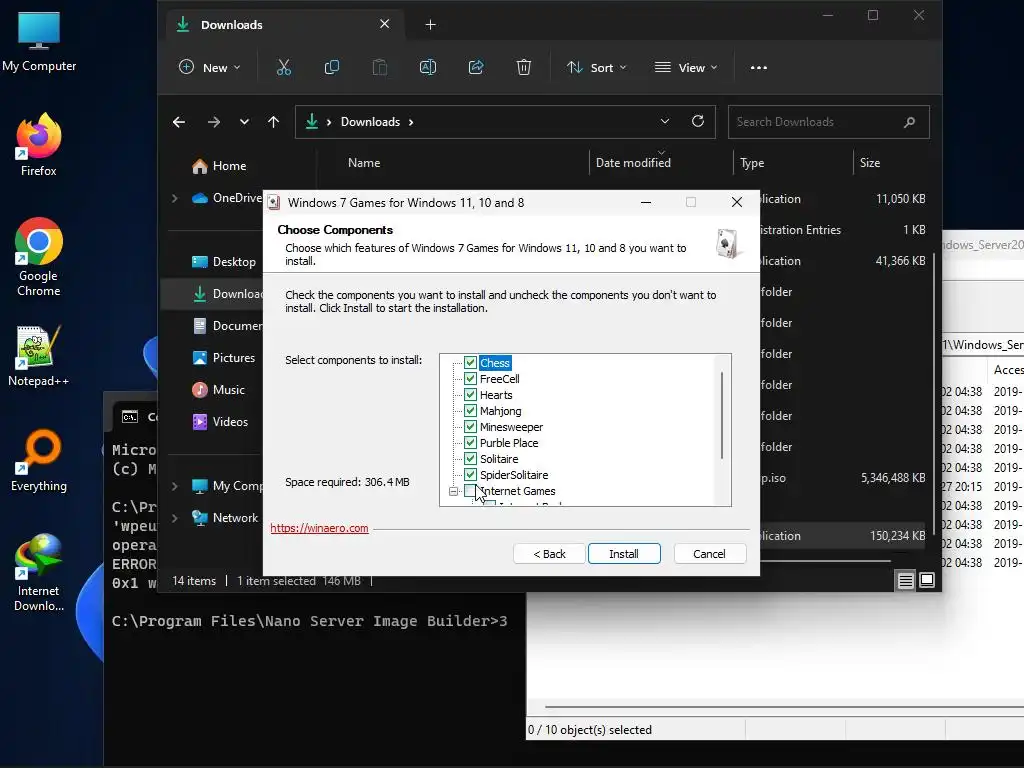The image size is (1024, 768).
Task: Select Home in the navigation pane
Action: pyautogui.click(x=219, y=166)
